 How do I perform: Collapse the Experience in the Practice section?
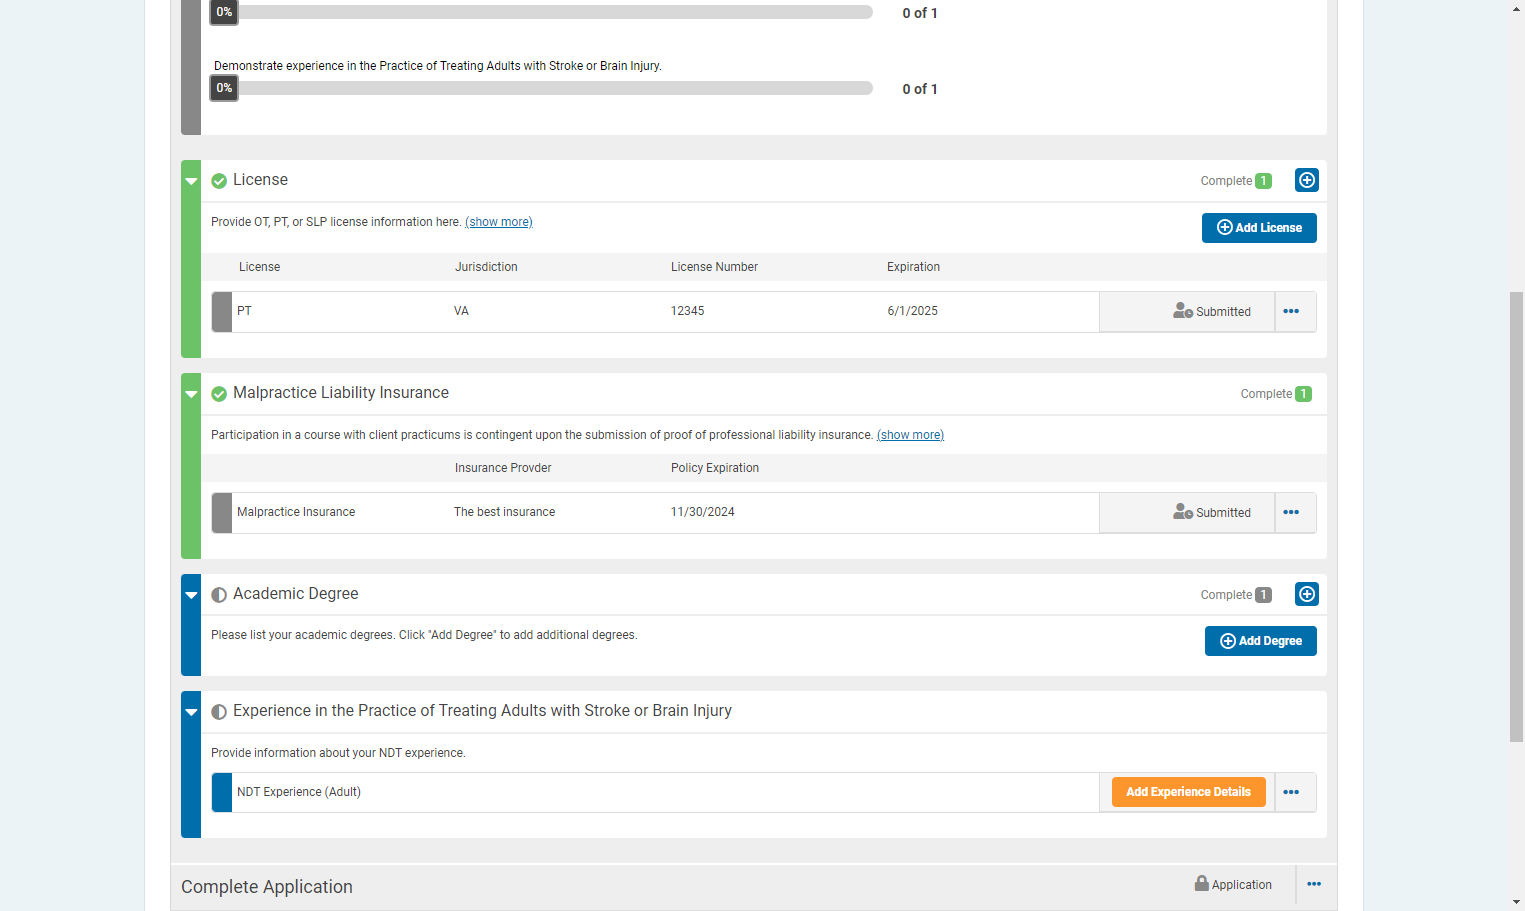(191, 712)
